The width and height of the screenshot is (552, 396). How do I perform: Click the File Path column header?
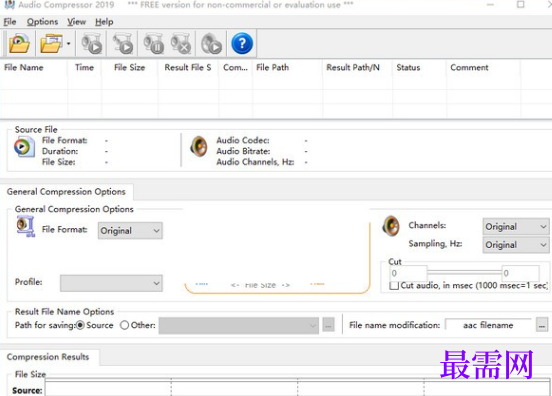point(287,68)
